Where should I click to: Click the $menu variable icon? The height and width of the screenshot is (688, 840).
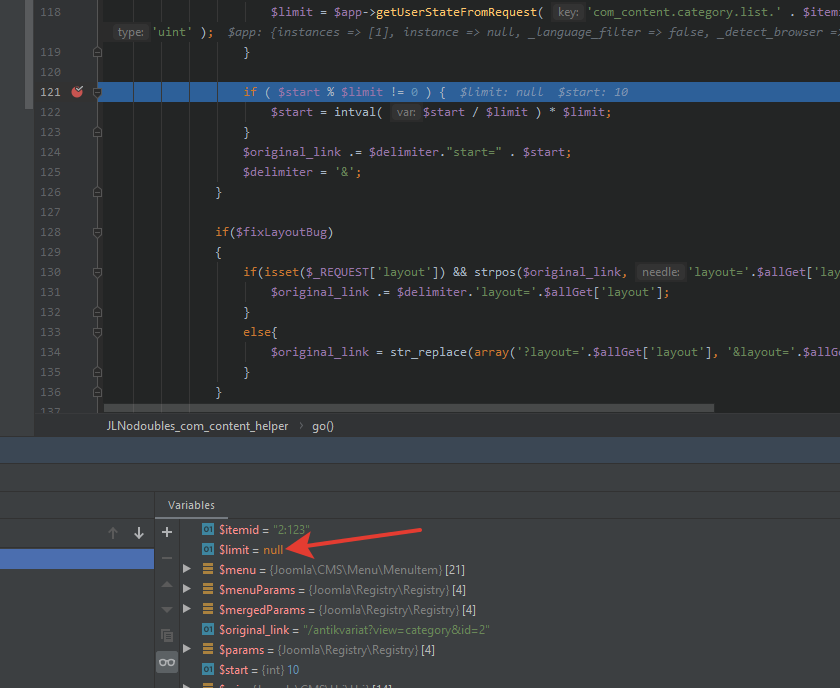tap(208, 569)
